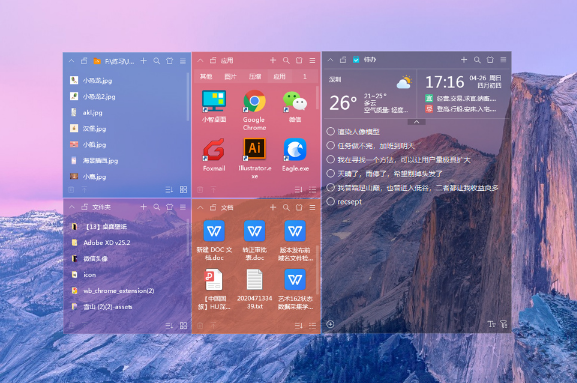Collapse the purple folders panel with chevron
Image resolution: width=577 pixels, height=383 pixels.
pos(71,207)
